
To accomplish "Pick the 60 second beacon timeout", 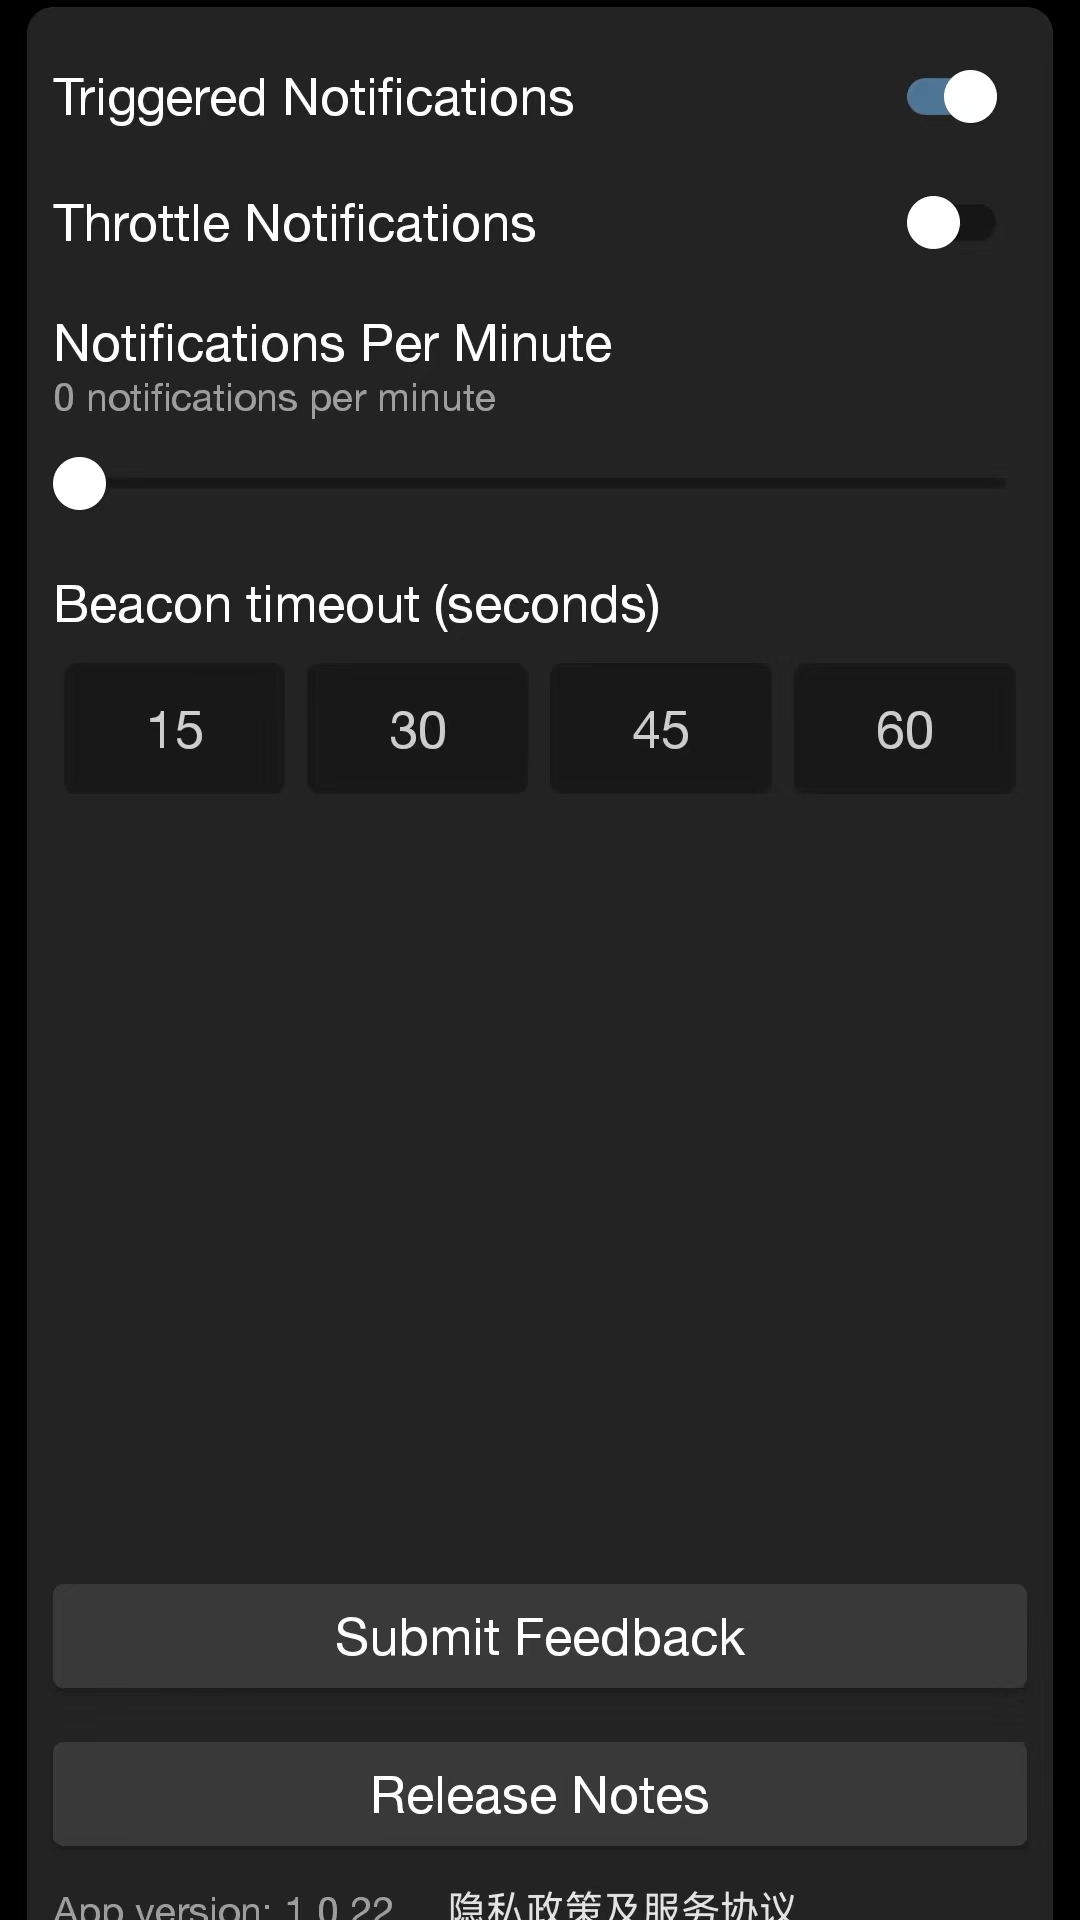I will [904, 729].
